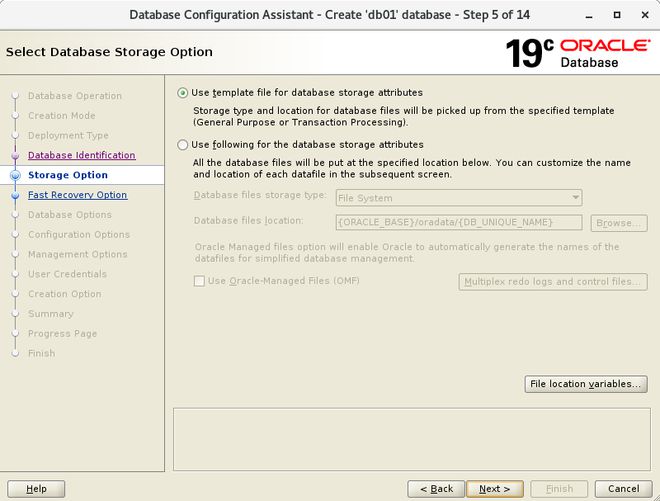Click the Browse button

[x=619, y=223]
